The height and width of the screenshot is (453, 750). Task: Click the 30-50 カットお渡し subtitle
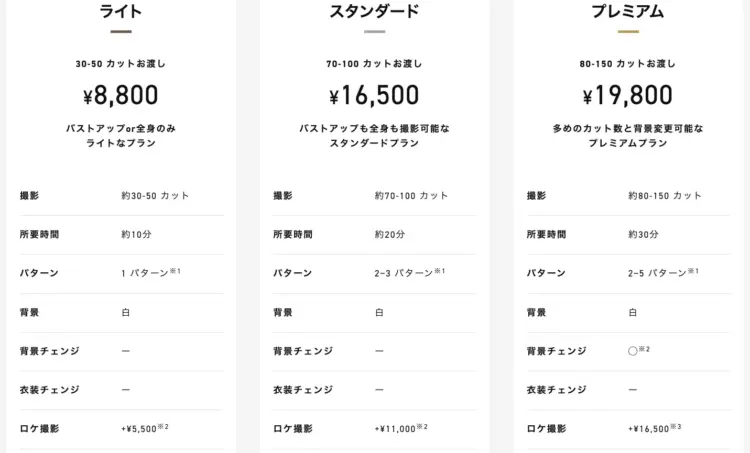pos(121,64)
